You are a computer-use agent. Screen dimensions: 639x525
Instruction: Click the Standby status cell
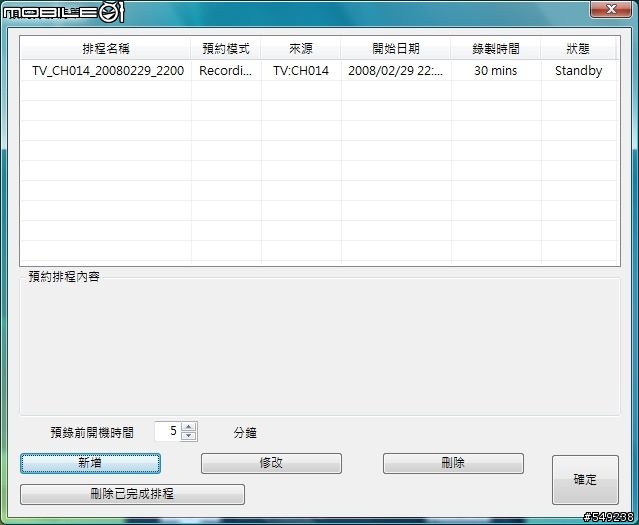click(x=578, y=71)
